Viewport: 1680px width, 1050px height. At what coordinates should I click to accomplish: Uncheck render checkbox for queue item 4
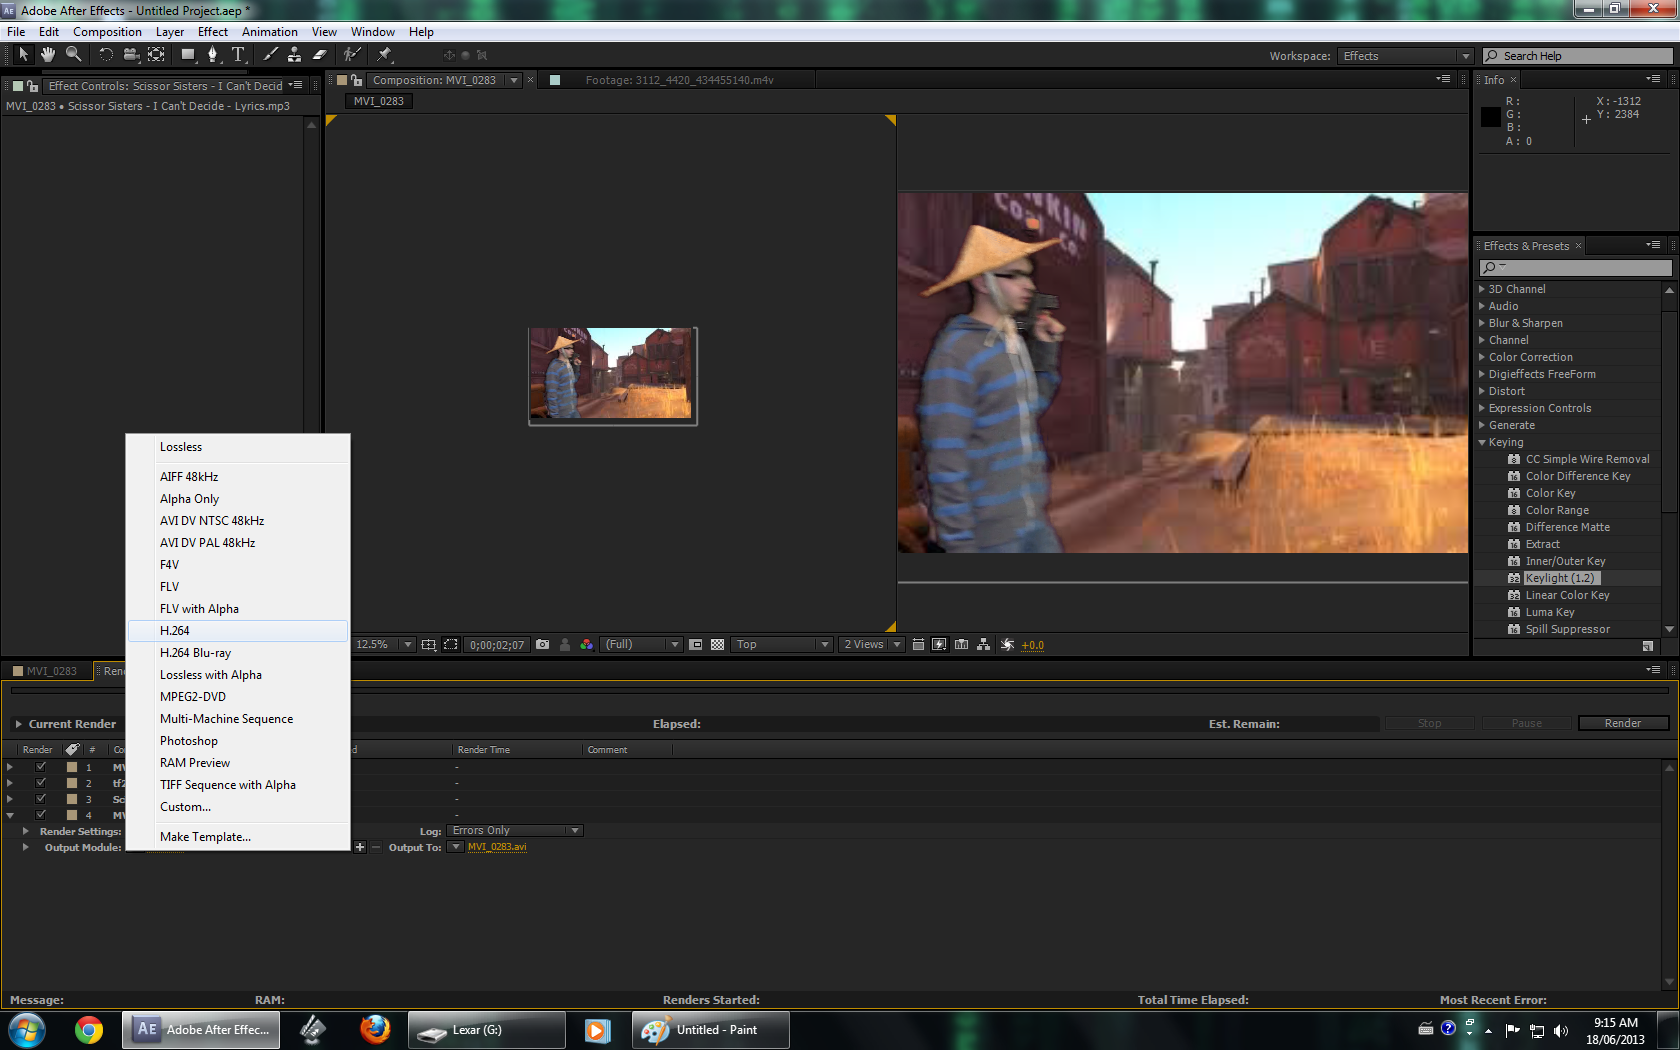pyautogui.click(x=41, y=815)
